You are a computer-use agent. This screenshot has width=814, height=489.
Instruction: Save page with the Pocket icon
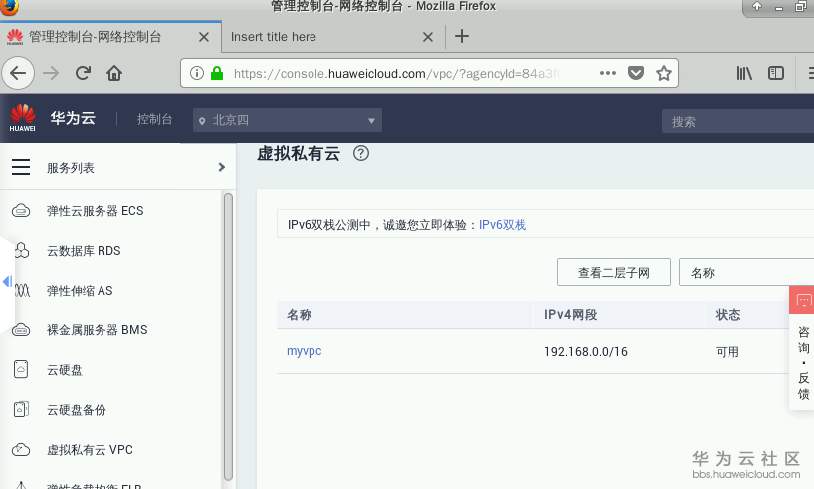[636, 73]
